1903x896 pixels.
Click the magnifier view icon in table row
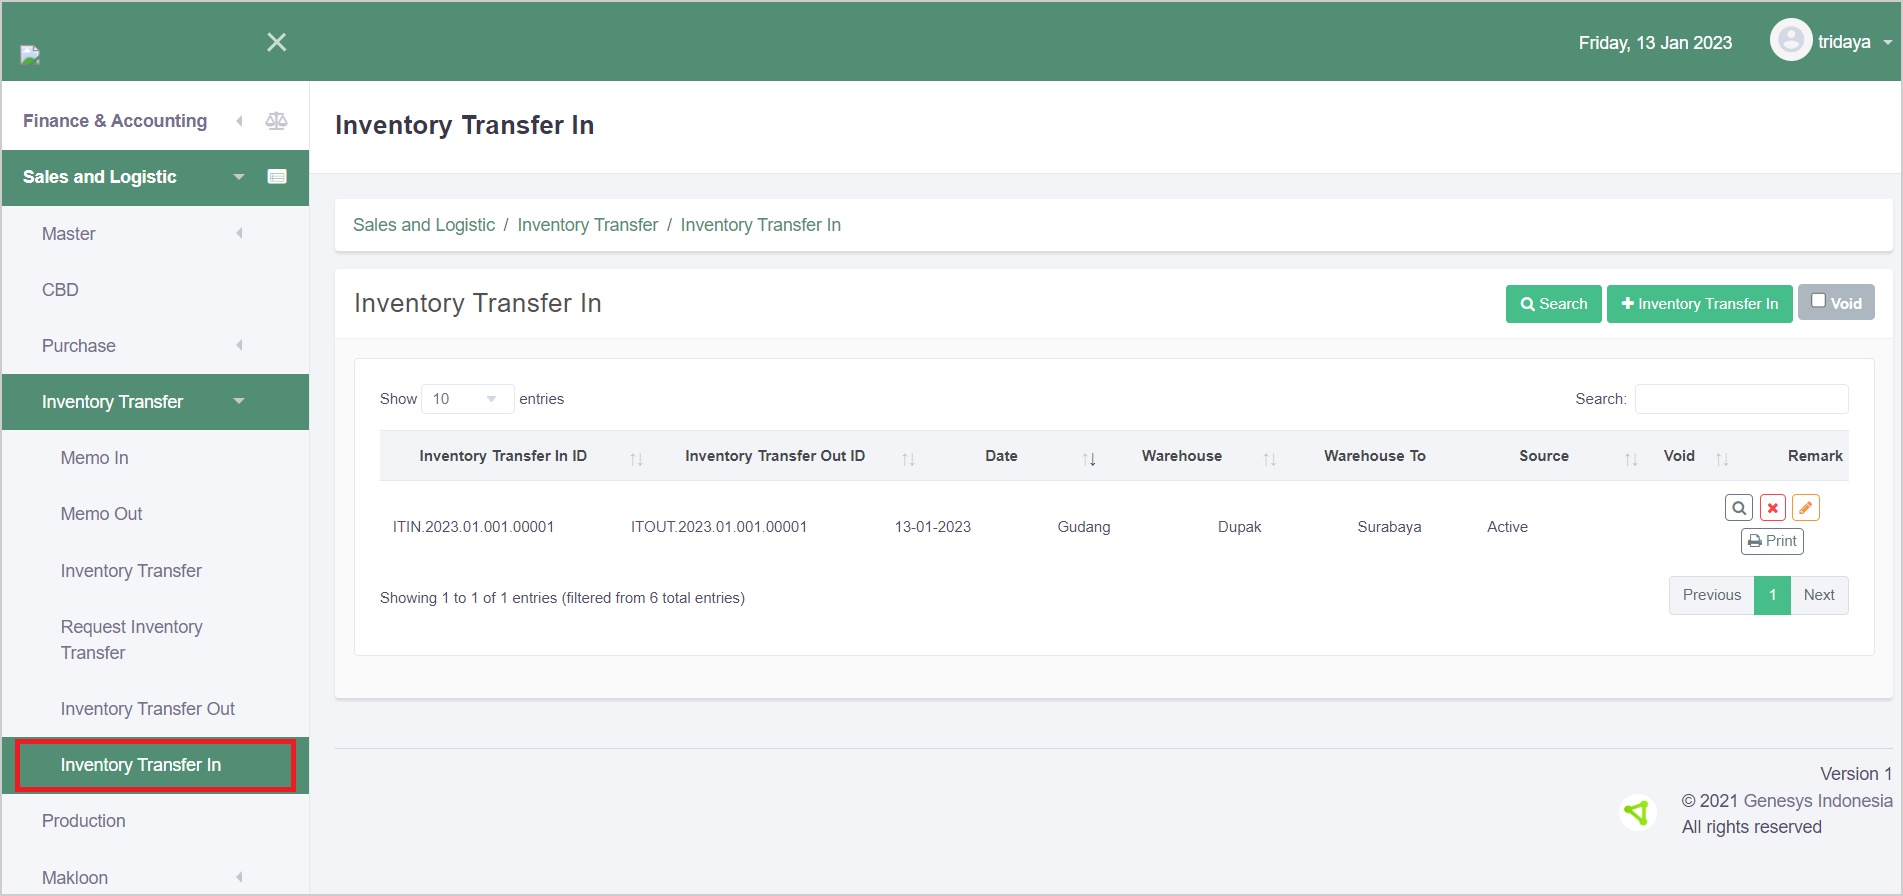1738,508
